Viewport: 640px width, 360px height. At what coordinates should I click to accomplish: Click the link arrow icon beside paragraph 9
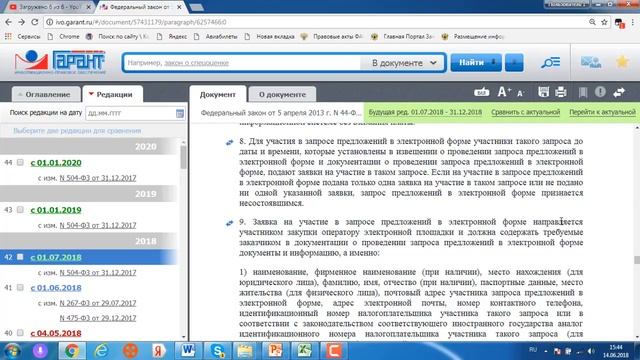tap(229, 223)
